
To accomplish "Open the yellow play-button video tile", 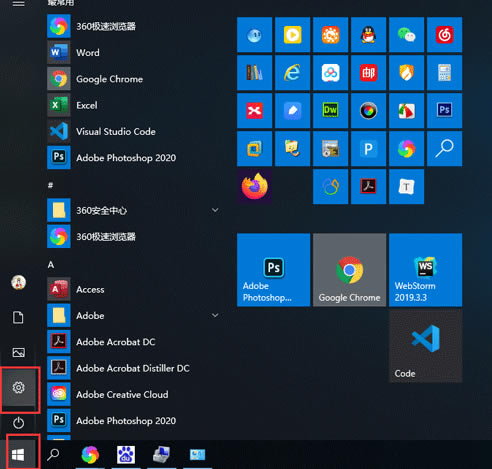I will pos(292,35).
